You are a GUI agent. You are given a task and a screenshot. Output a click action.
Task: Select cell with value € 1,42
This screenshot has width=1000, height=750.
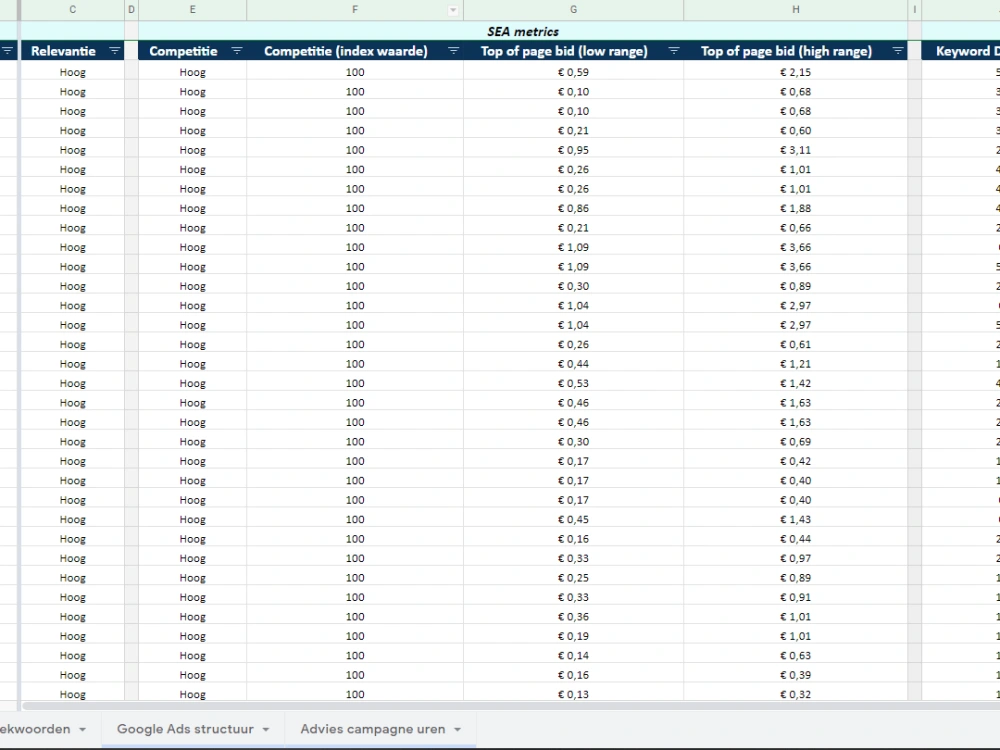tap(795, 383)
